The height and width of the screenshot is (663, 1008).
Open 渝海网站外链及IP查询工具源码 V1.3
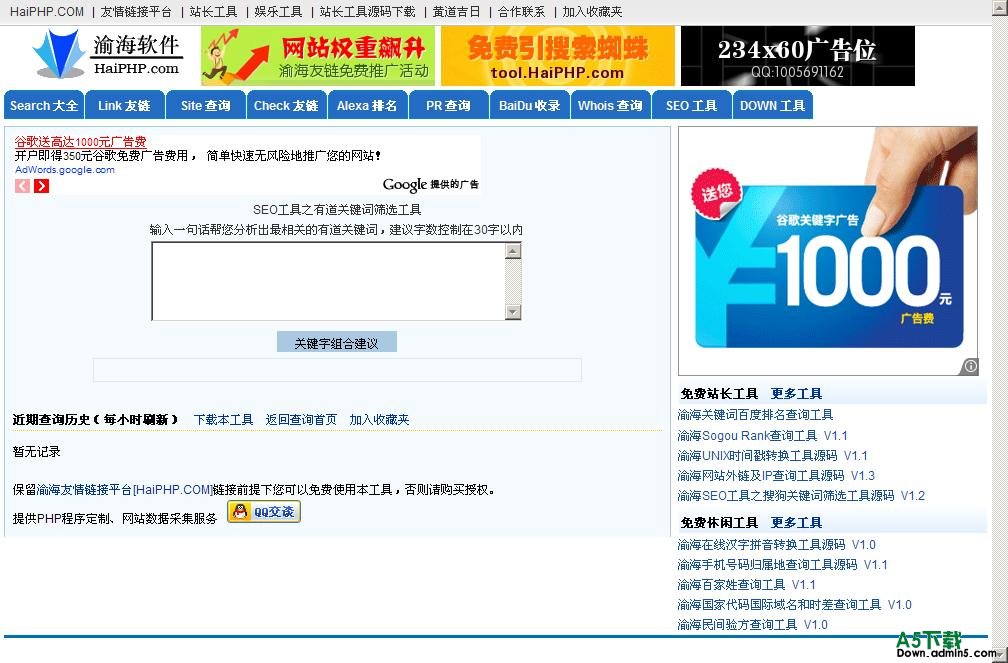click(776, 475)
